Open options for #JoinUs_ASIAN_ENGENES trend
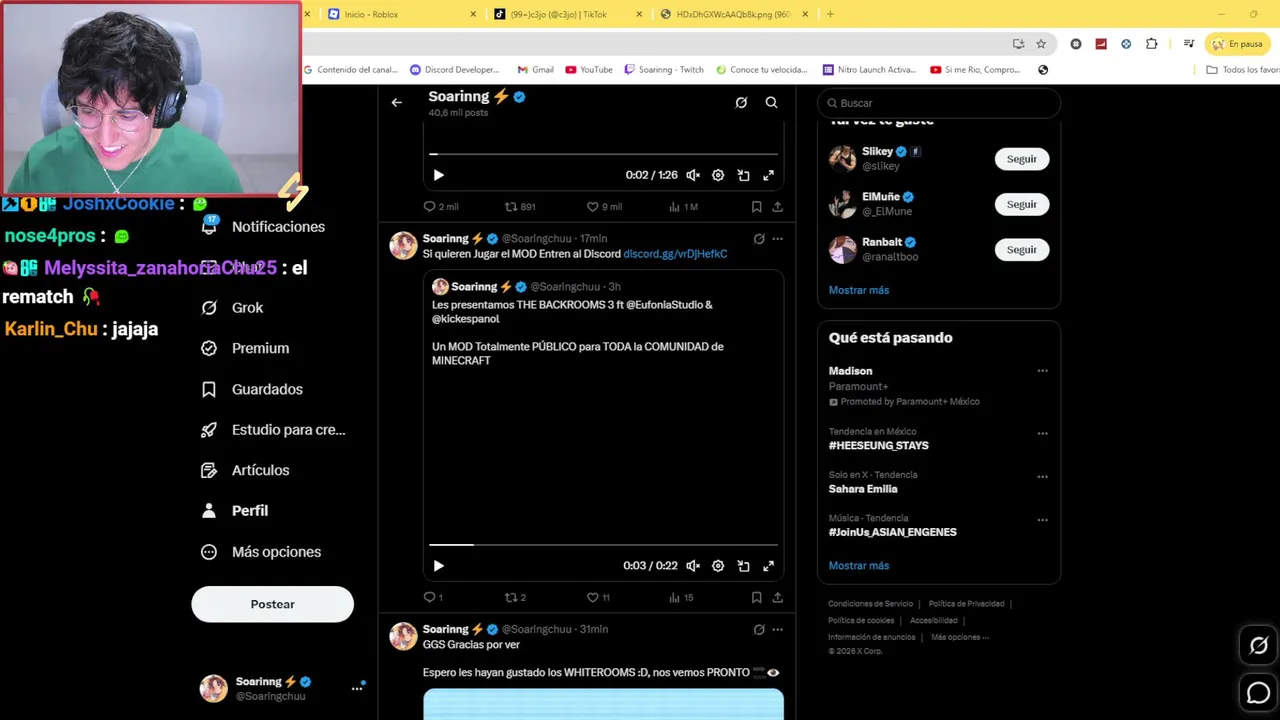Screen dimensions: 1280x720 point(1042,520)
